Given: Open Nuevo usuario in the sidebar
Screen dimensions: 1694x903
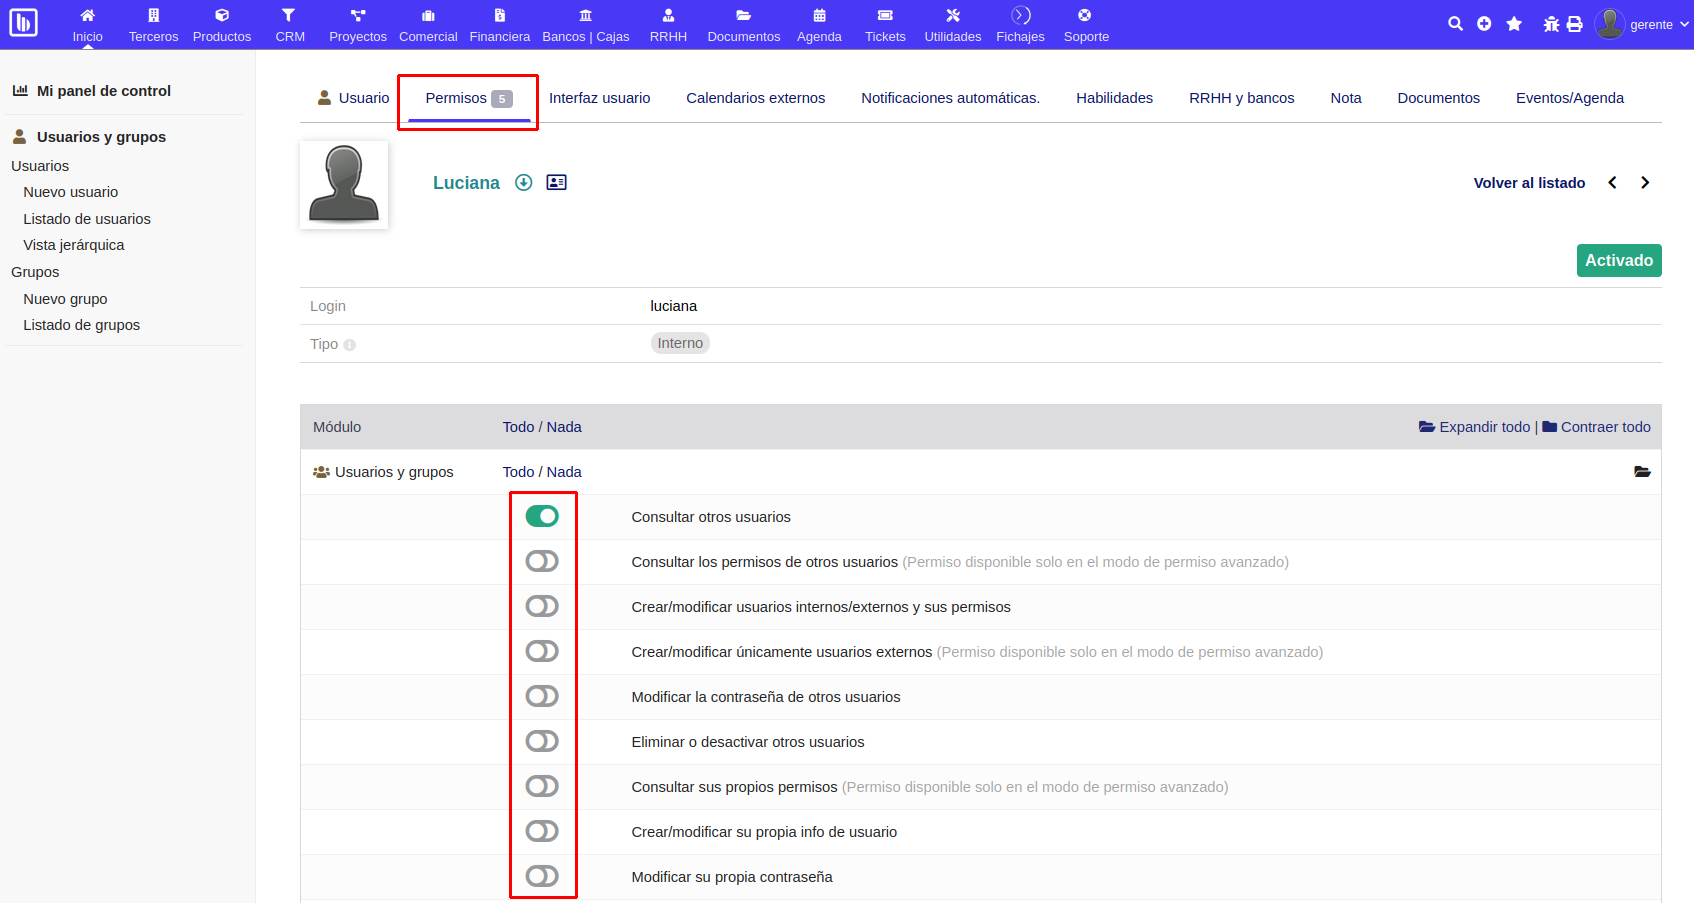Looking at the screenshot, I should point(71,191).
